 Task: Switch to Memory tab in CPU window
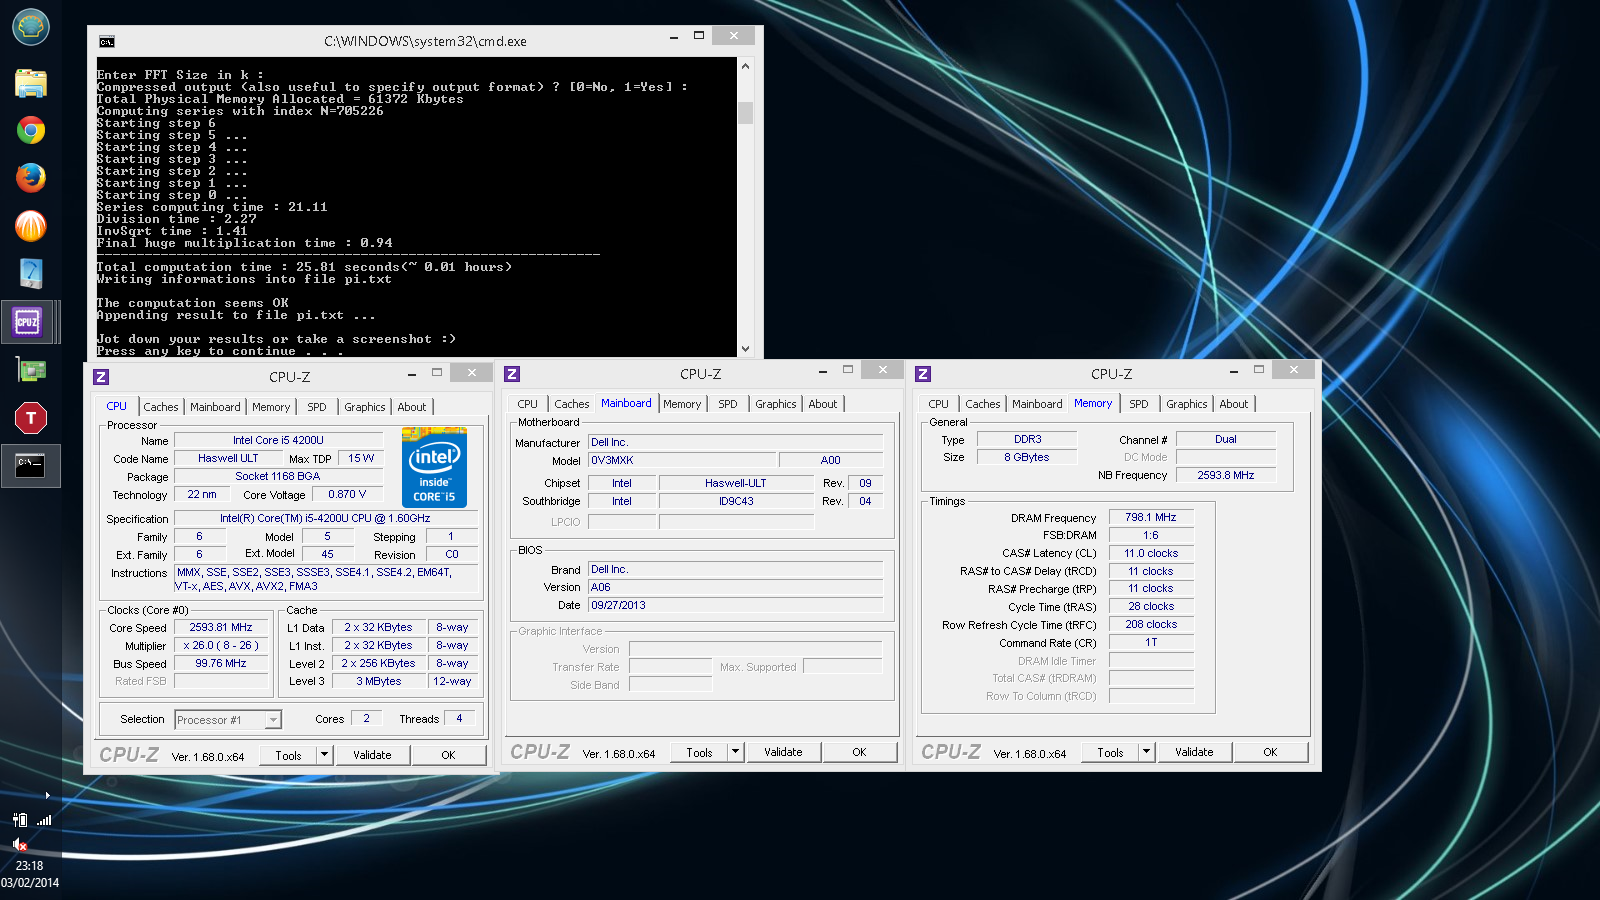(271, 407)
